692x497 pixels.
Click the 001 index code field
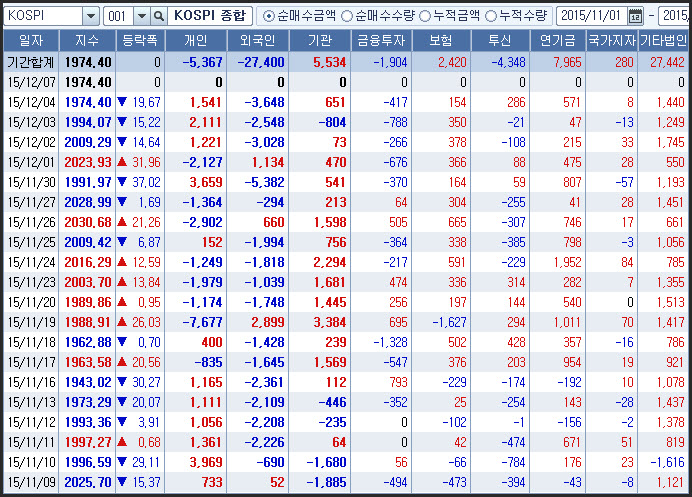click(118, 16)
